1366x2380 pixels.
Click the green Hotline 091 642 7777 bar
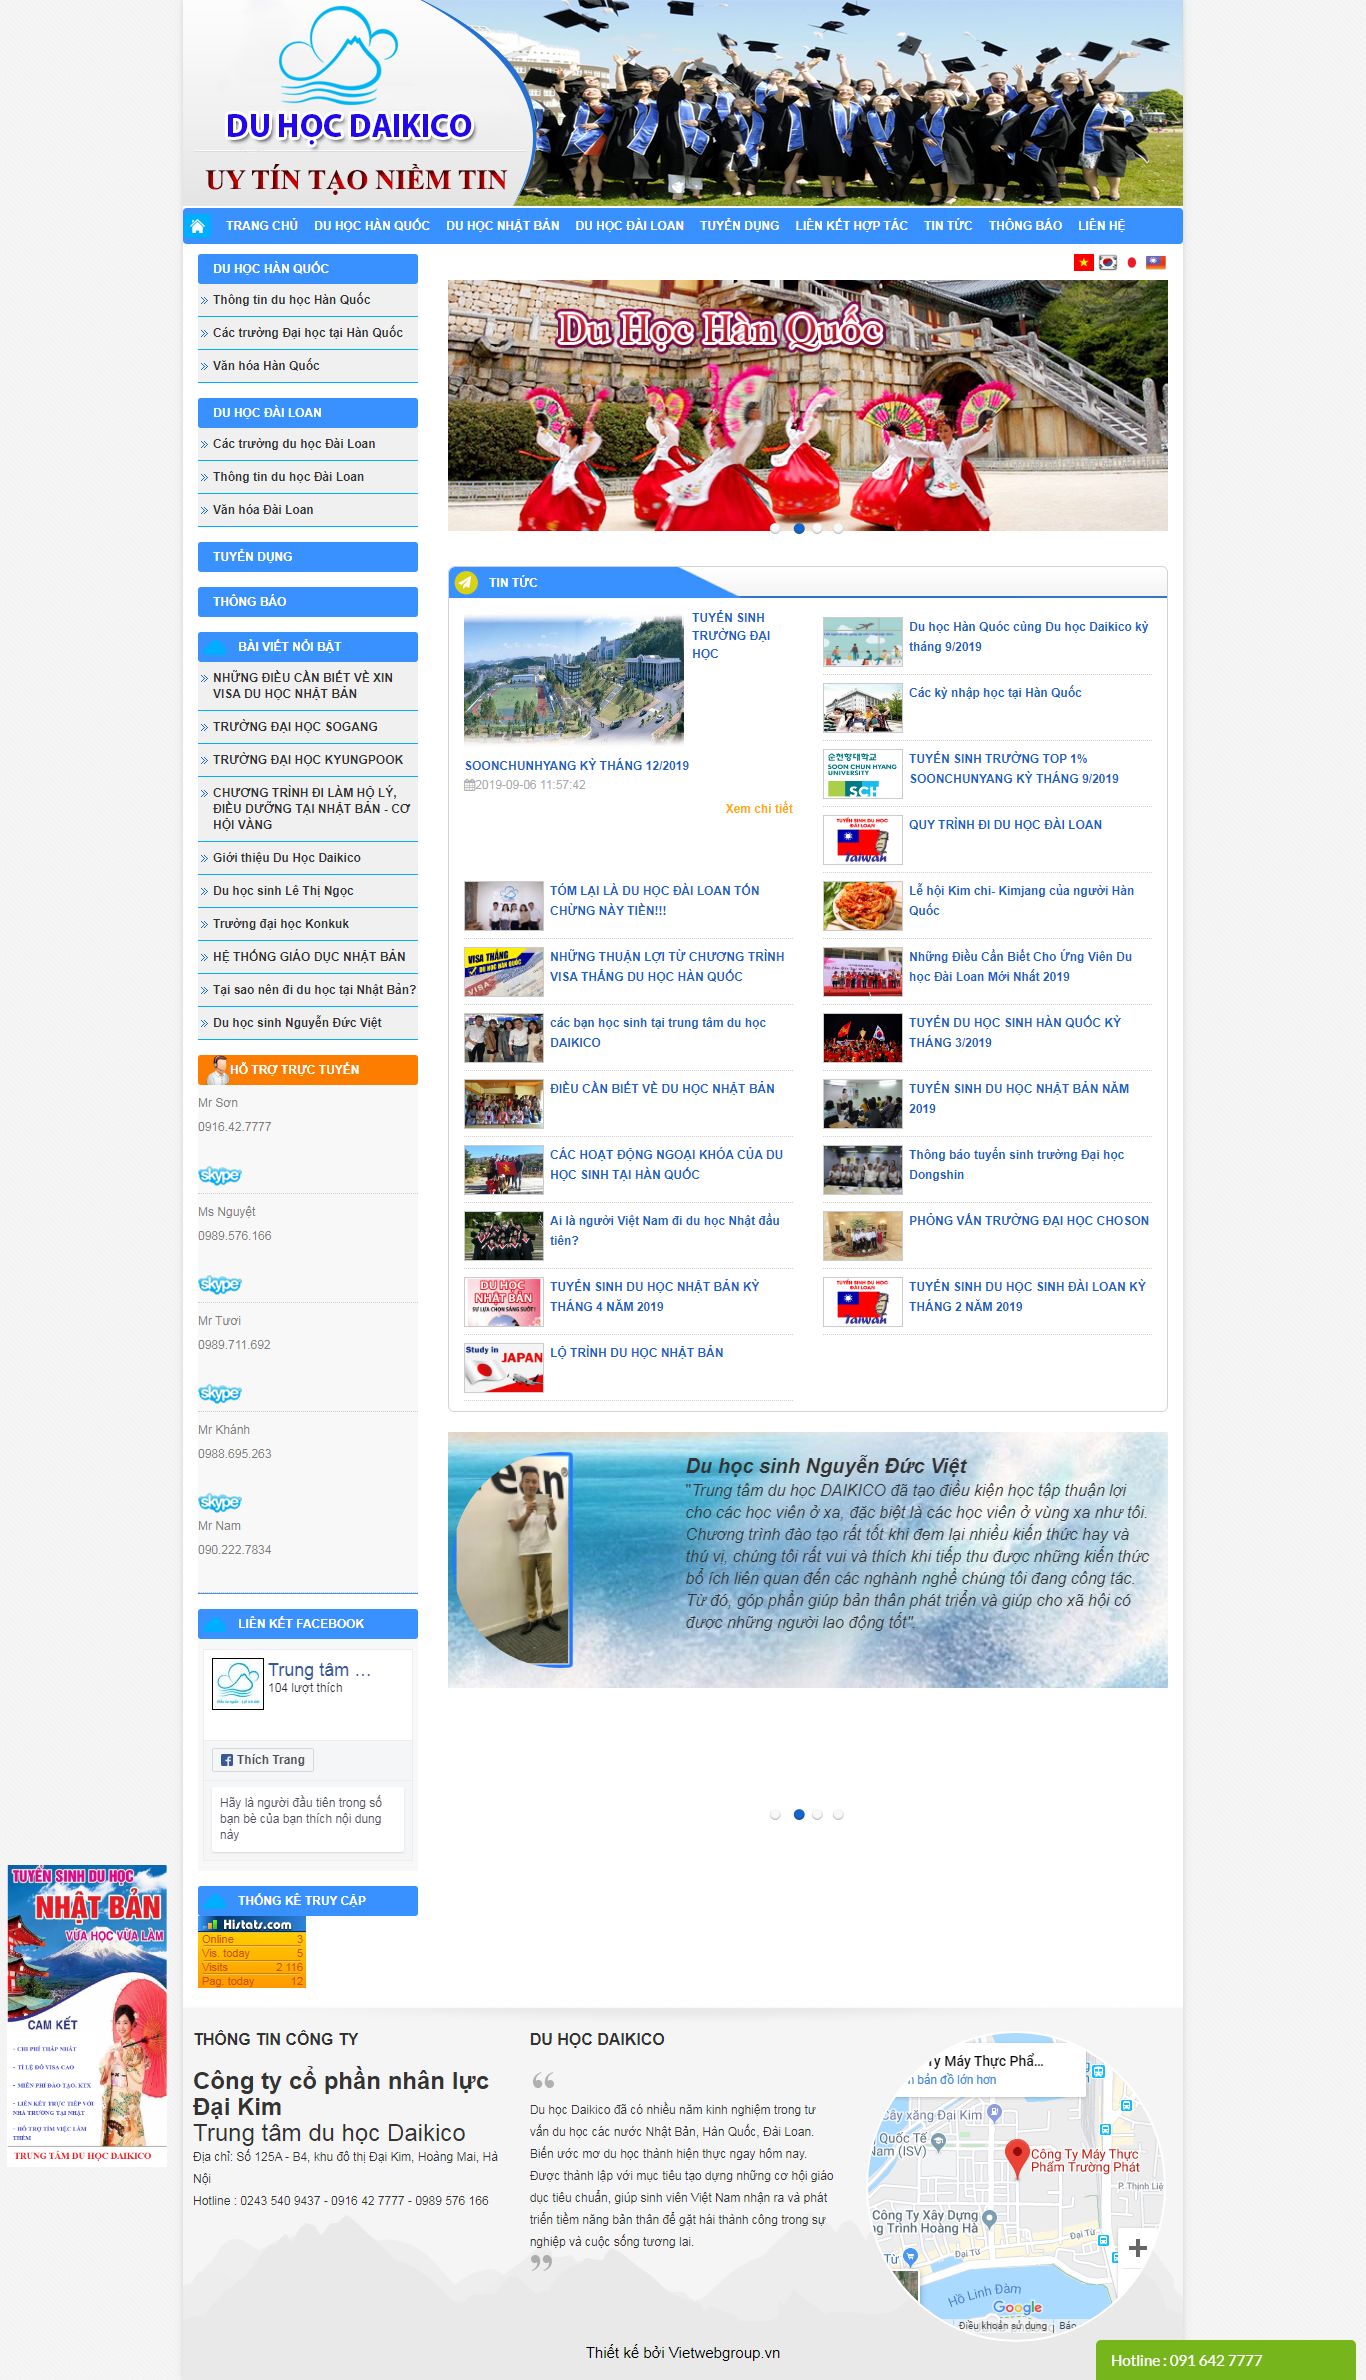click(x=1226, y=2360)
